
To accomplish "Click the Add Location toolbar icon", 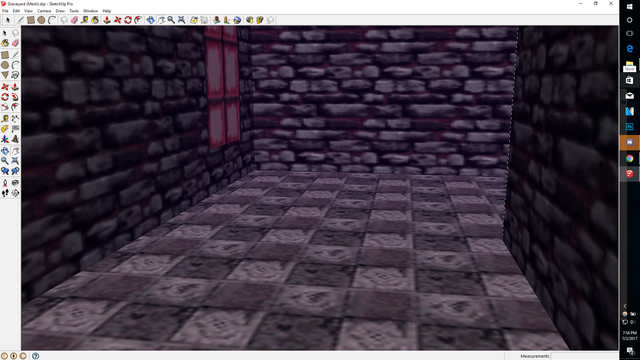I will coord(193,20).
